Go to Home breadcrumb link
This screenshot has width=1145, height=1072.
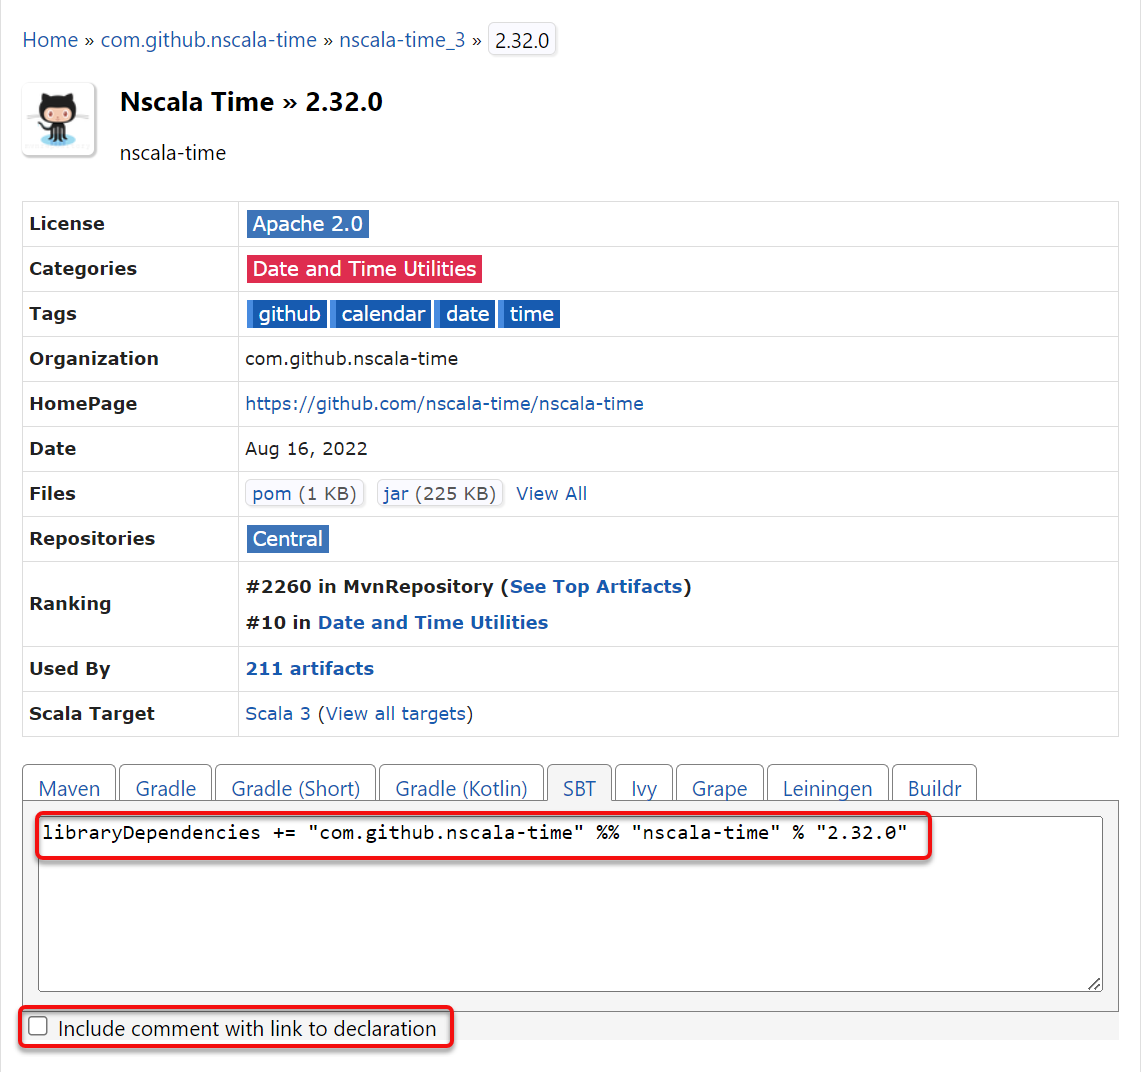pos(50,39)
